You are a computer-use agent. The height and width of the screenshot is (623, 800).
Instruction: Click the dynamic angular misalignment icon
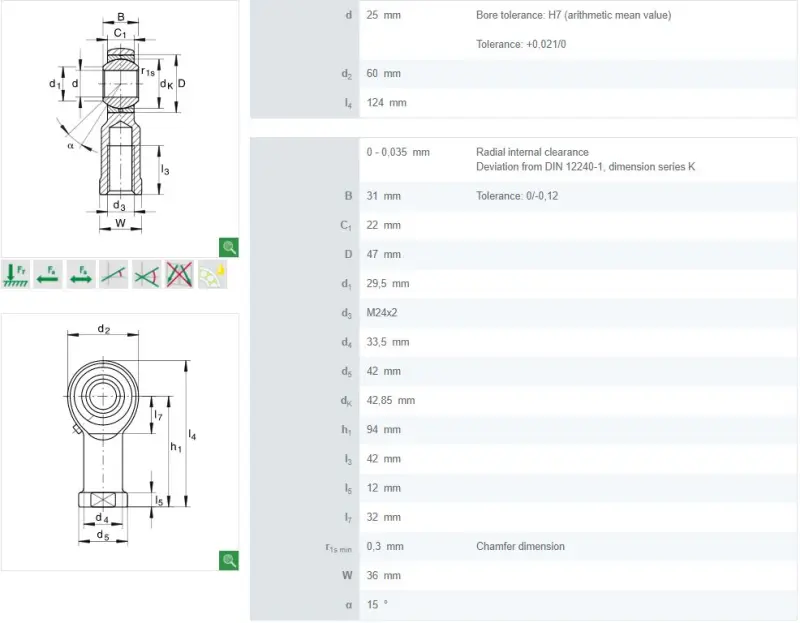point(146,275)
